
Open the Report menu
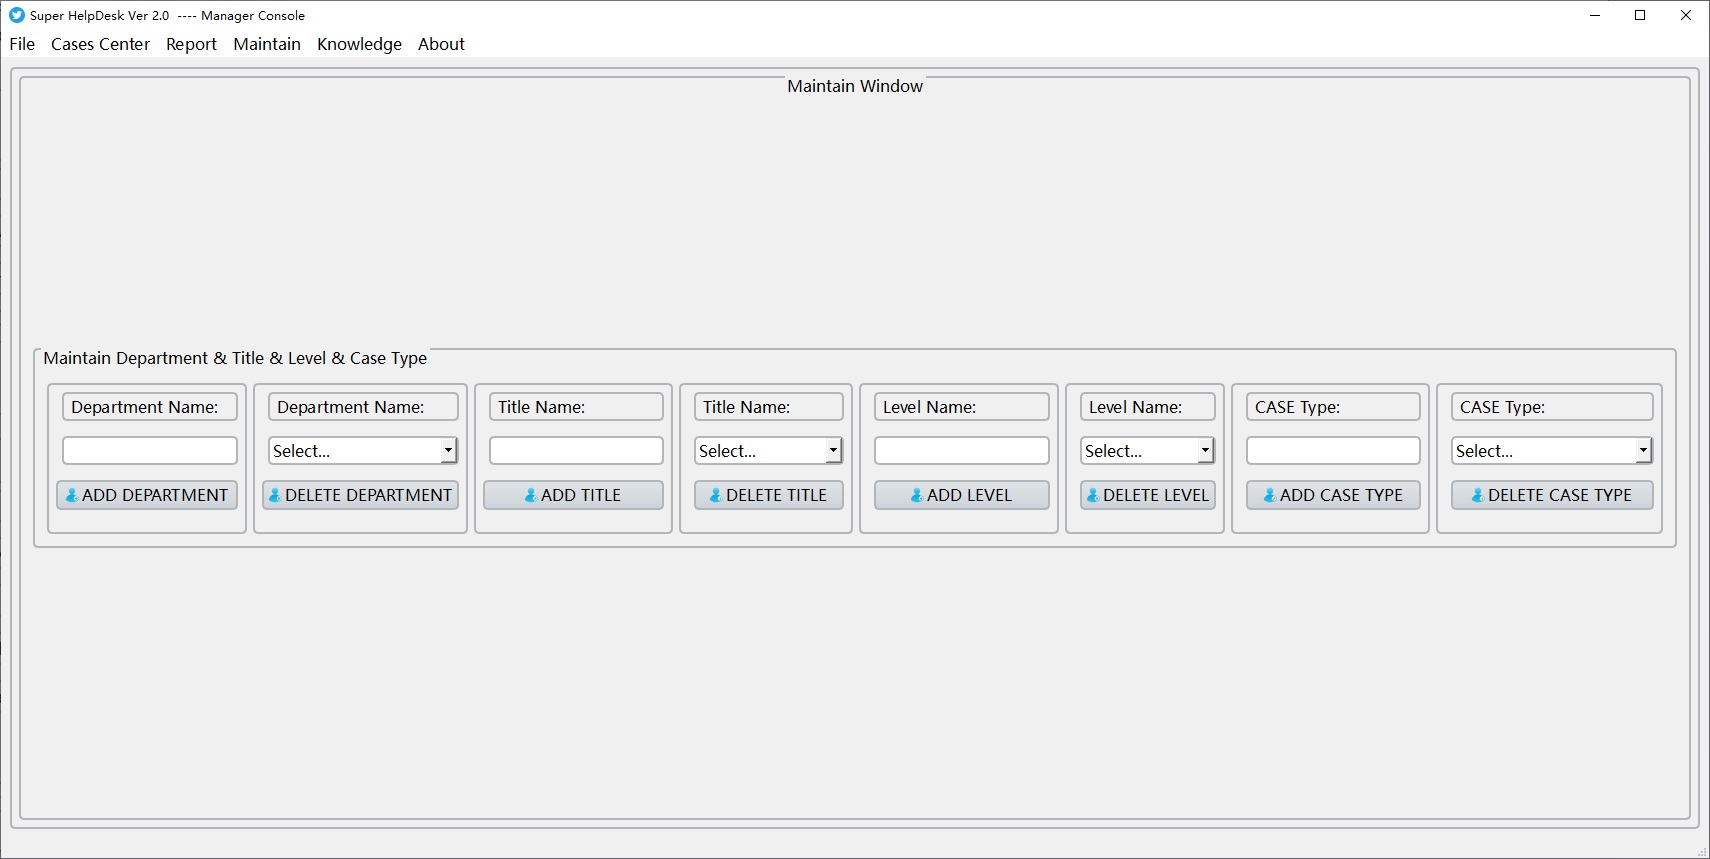pyautogui.click(x=191, y=44)
